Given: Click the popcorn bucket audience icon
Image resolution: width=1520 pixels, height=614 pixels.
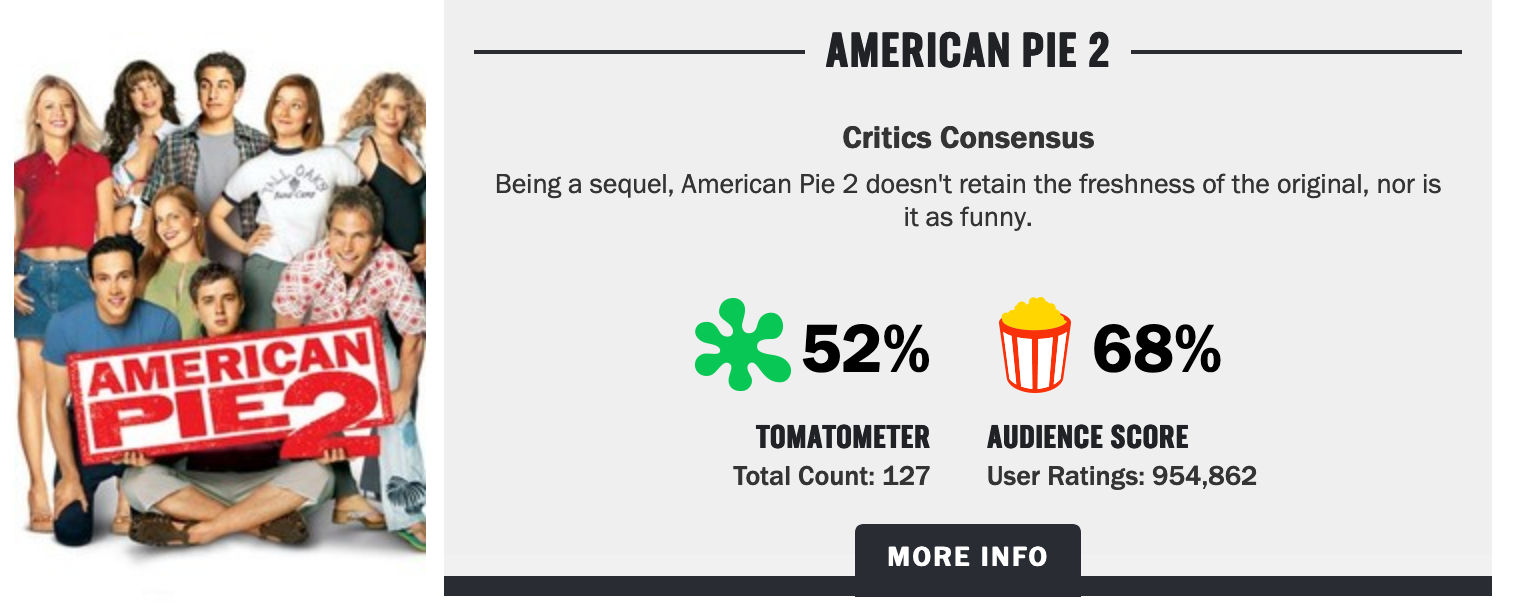Looking at the screenshot, I should point(1035,345).
